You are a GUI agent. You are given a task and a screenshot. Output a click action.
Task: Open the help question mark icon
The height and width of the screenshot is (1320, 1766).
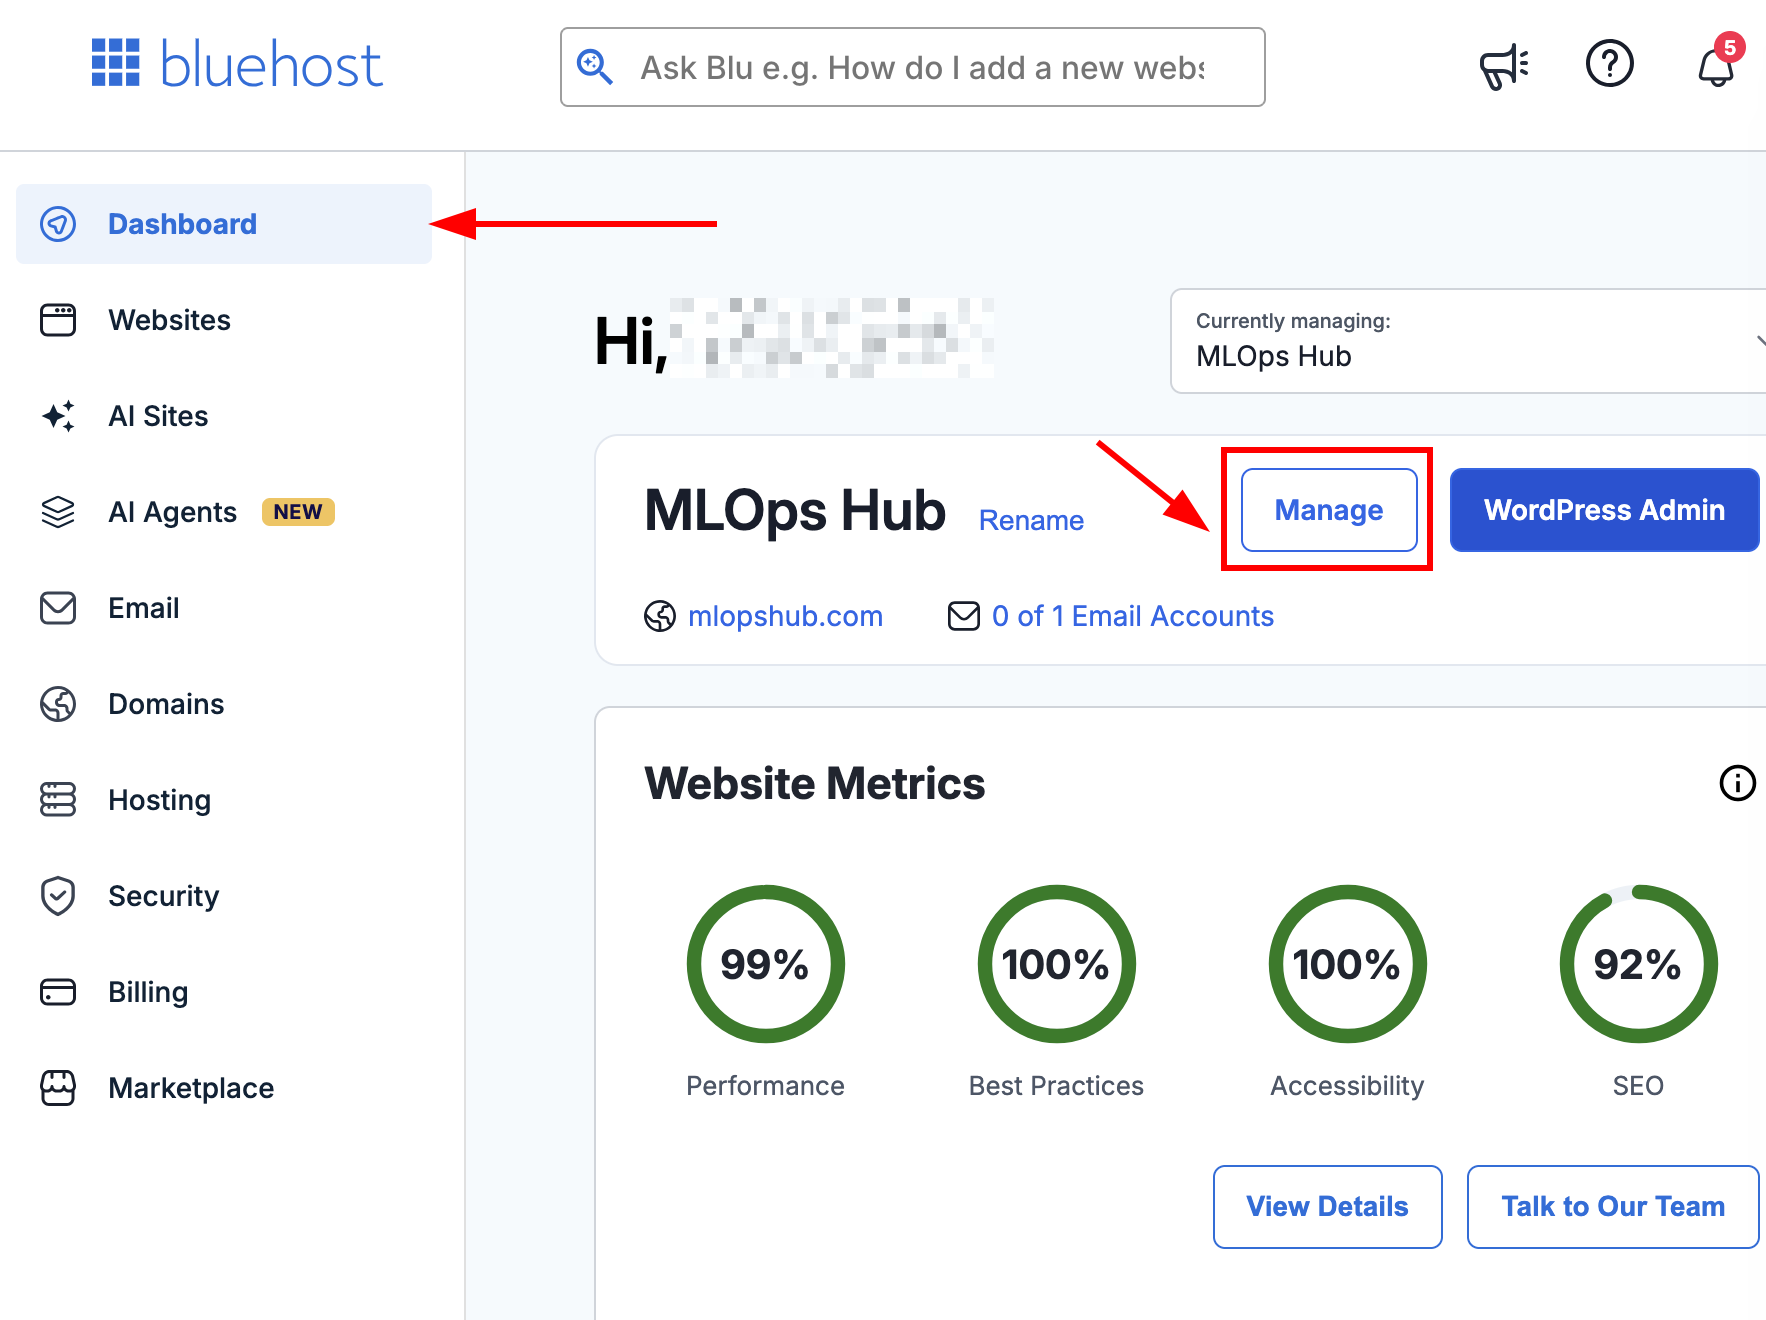pyautogui.click(x=1610, y=64)
